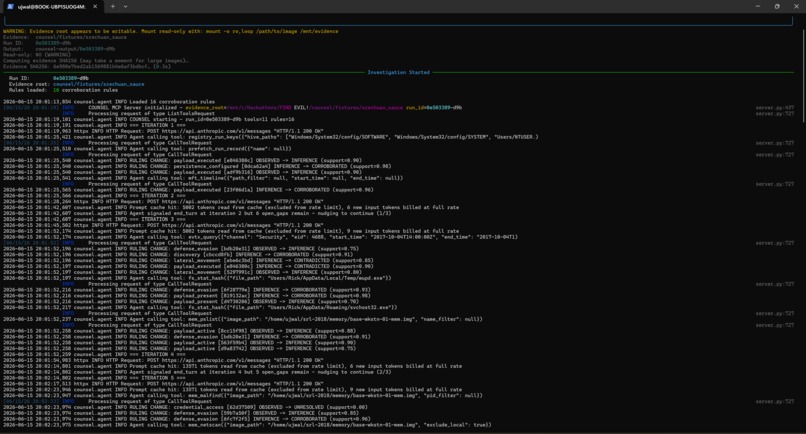806x434 pixels.
Task: Click 'COUNSEL MCP Server initialized' log line
Action: pos(232,108)
